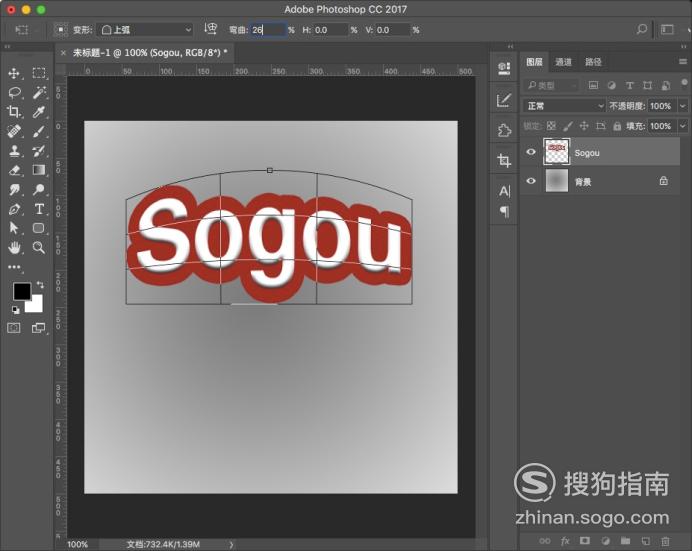Close the 未标题-1 document tab
Image resolution: width=692 pixels, height=551 pixels.
tap(63, 53)
